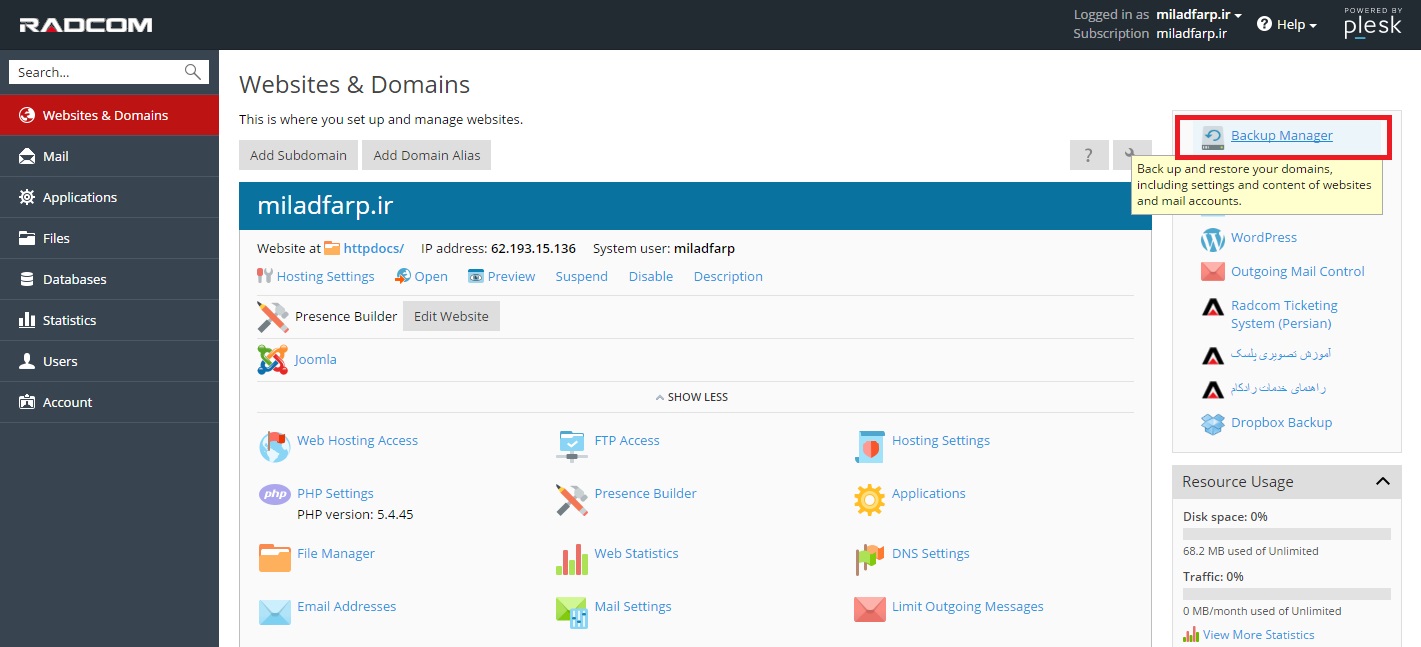Collapse the Resource Usage panel
Screen dimensions: 1421x647
[1382, 481]
